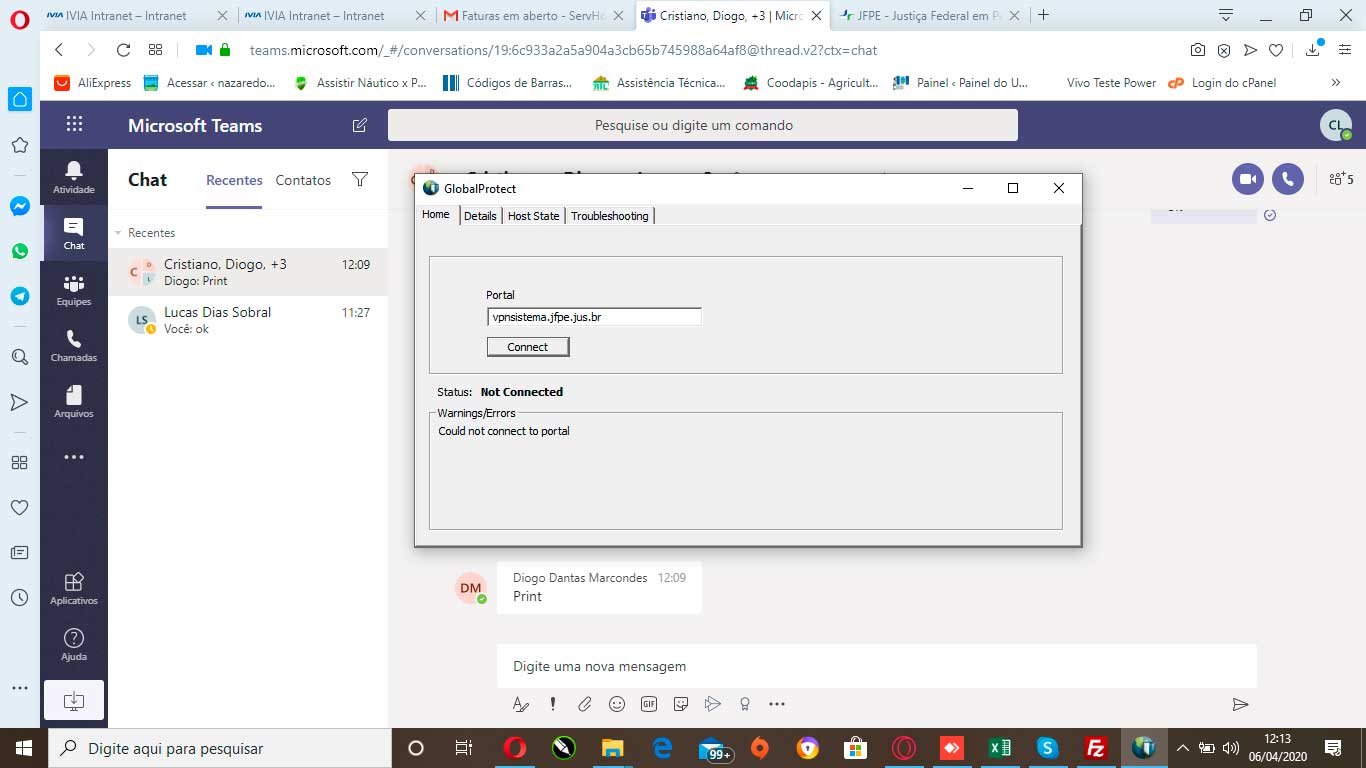Open the emoji picker in composer
The width and height of the screenshot is (1366, 768).
click(617, 704)
